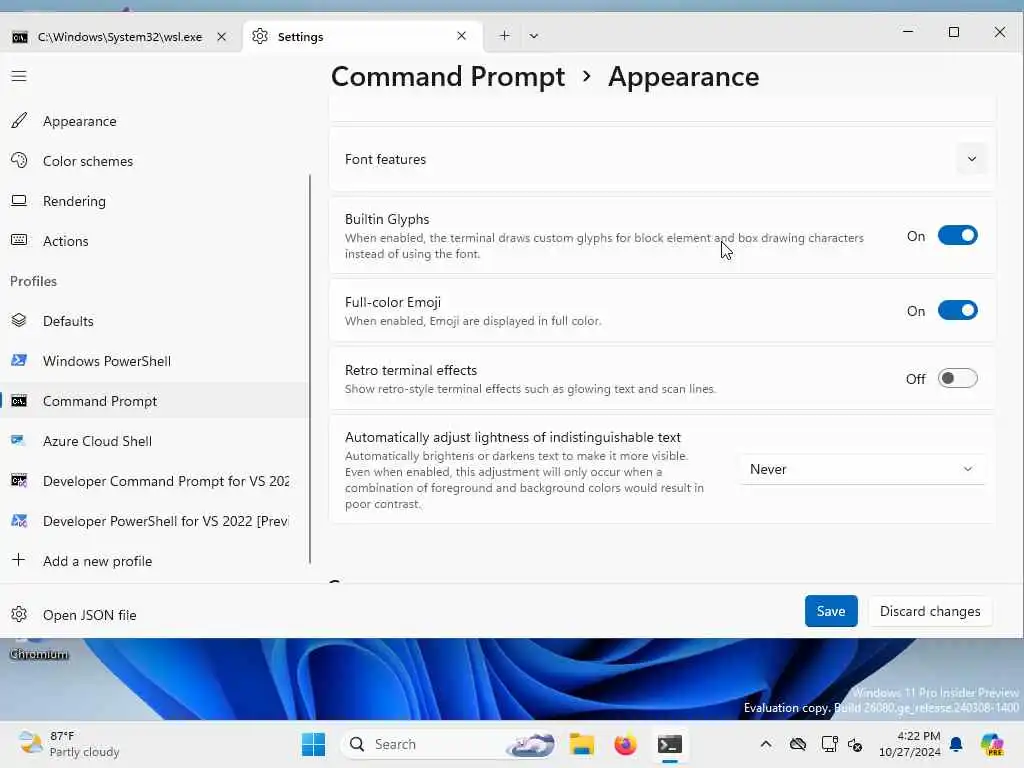Click the Open JSON file gear icon

click(x=20, y=615)
